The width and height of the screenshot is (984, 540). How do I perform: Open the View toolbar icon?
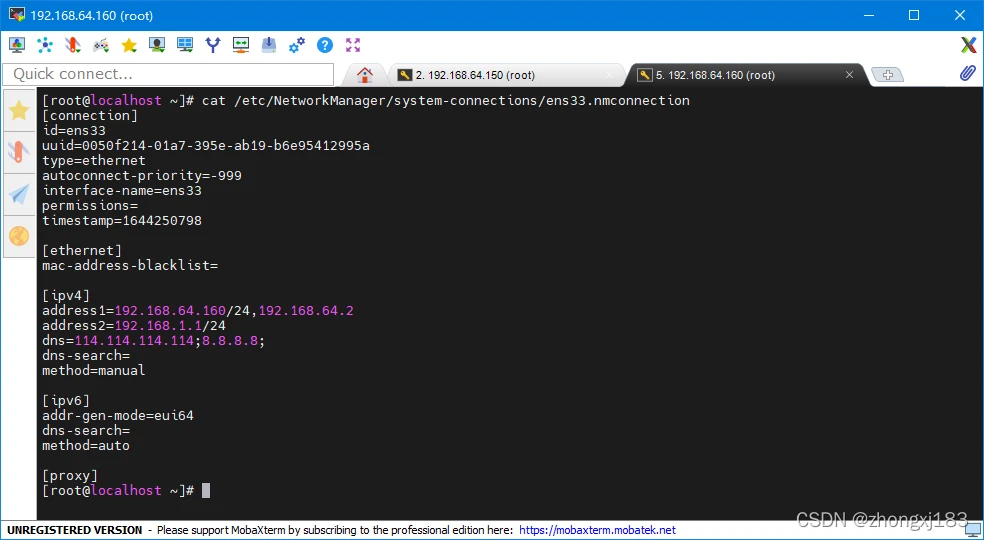157,45
